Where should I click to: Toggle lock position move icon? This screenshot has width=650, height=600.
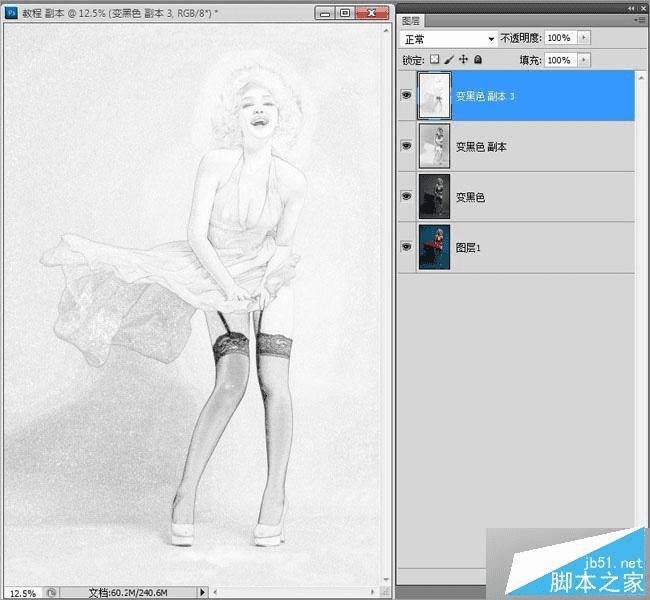tap(463, 59)
